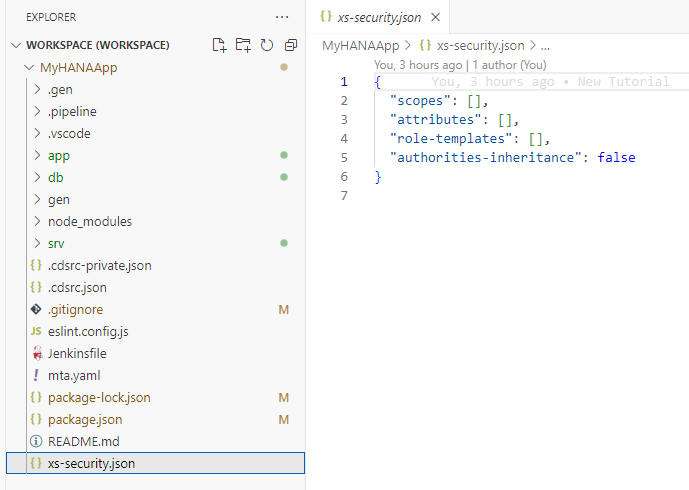The width and height of the screenshot is (689, 490).
Task: Click the braces icon beside package.json
Action: point(36,419)
